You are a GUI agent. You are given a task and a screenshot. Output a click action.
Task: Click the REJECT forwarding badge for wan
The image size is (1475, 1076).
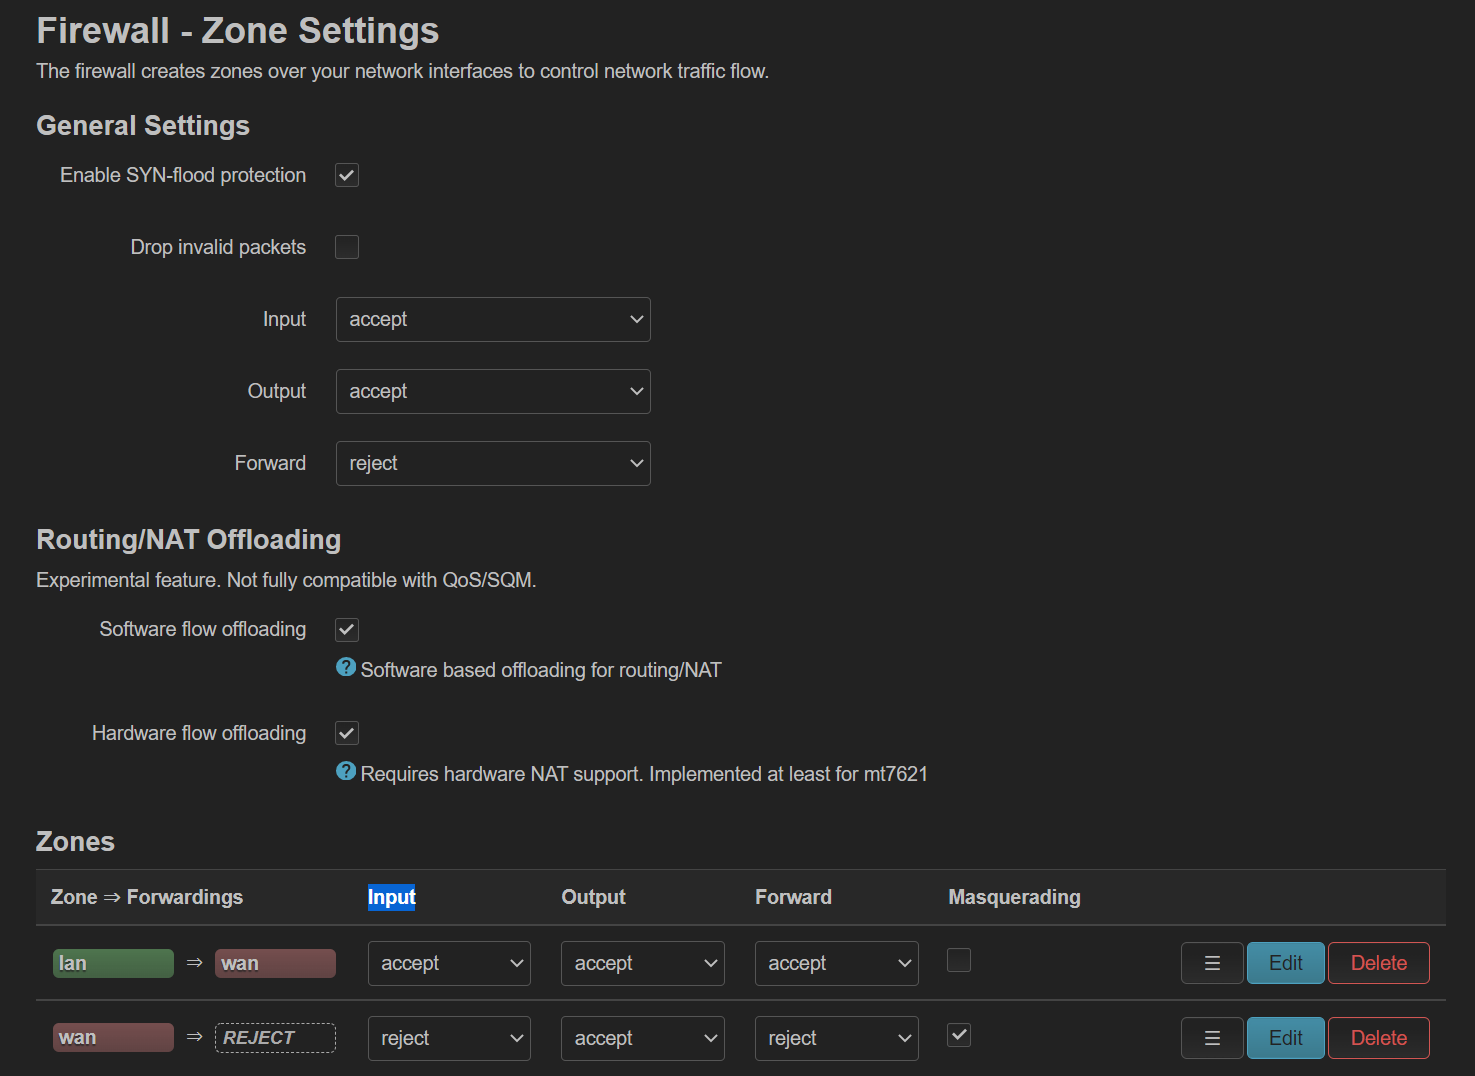(275, 1038)
